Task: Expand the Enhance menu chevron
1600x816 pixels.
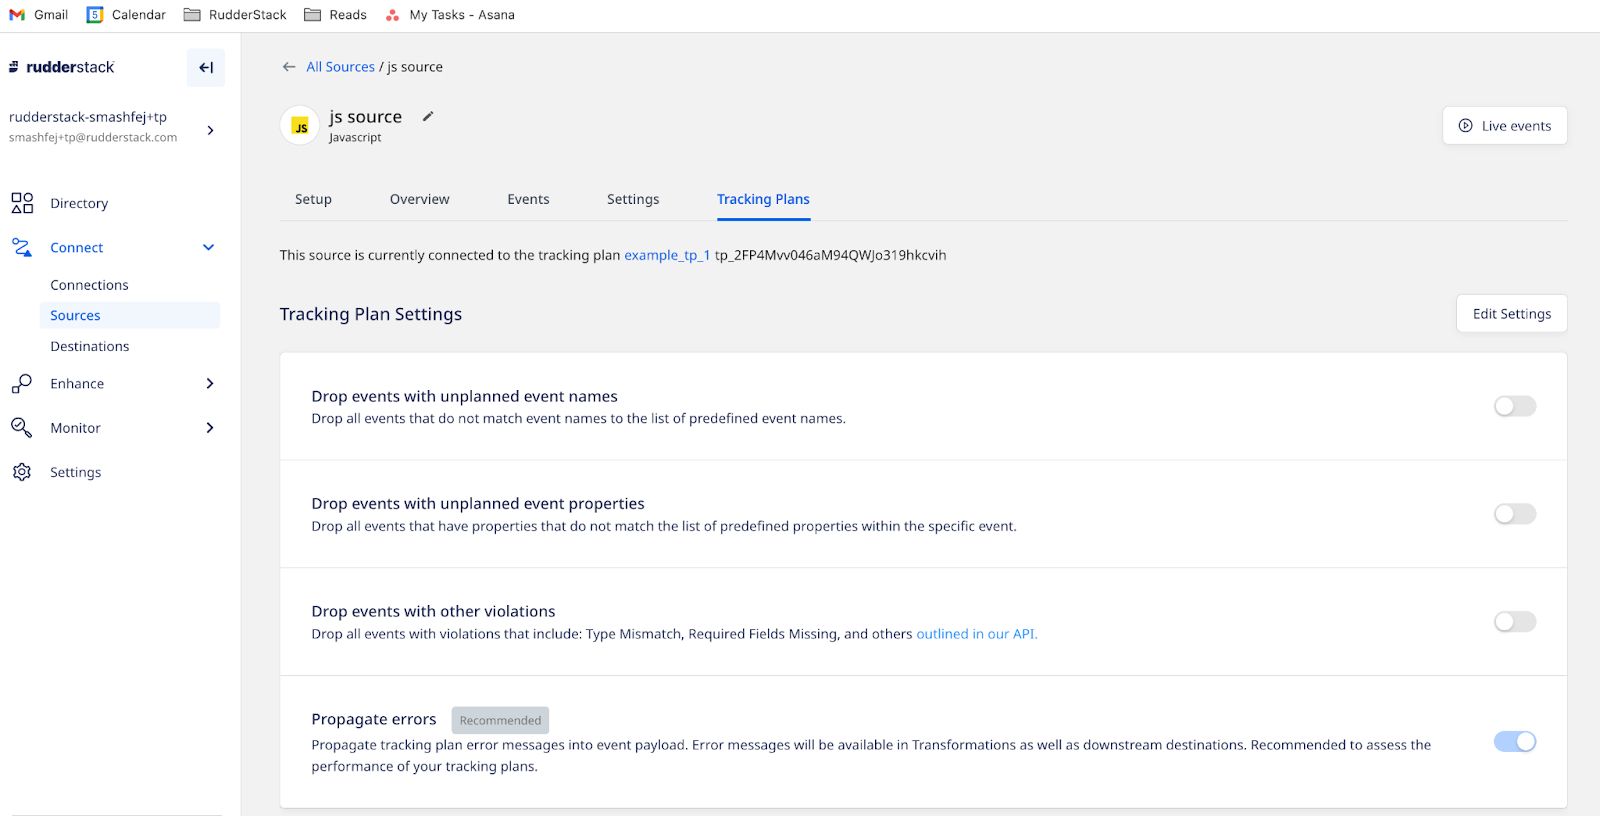Action: click(x=210, y=384)
